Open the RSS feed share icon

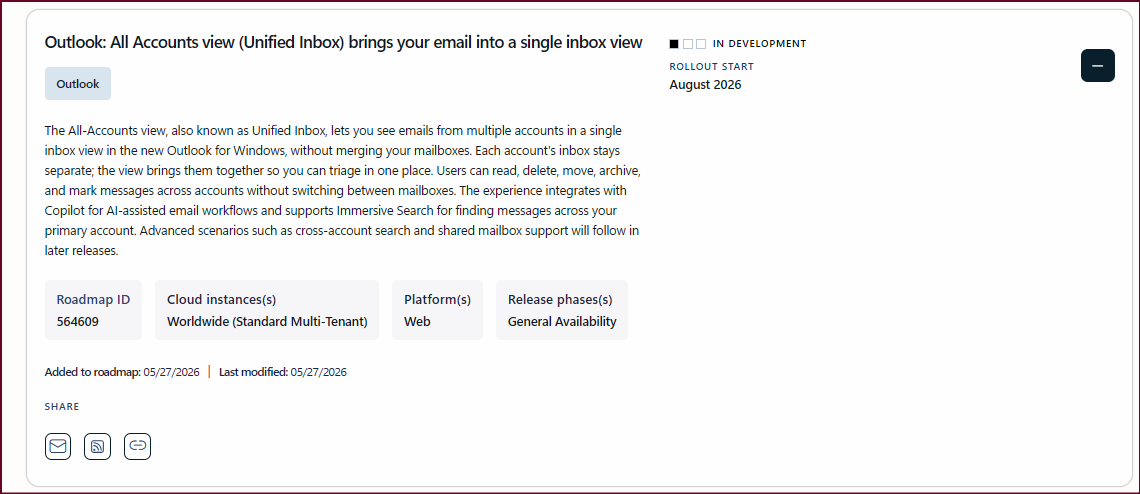[97, 446]
